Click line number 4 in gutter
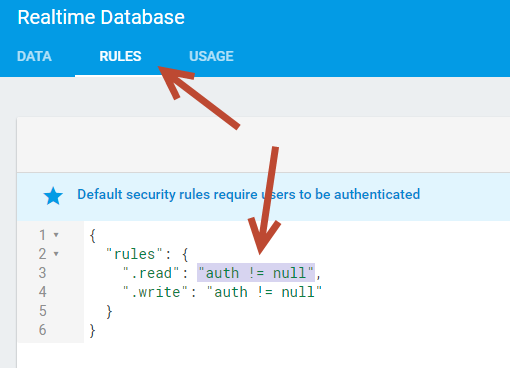The width and height of the screenshot is (510, 368). point(42,292)
